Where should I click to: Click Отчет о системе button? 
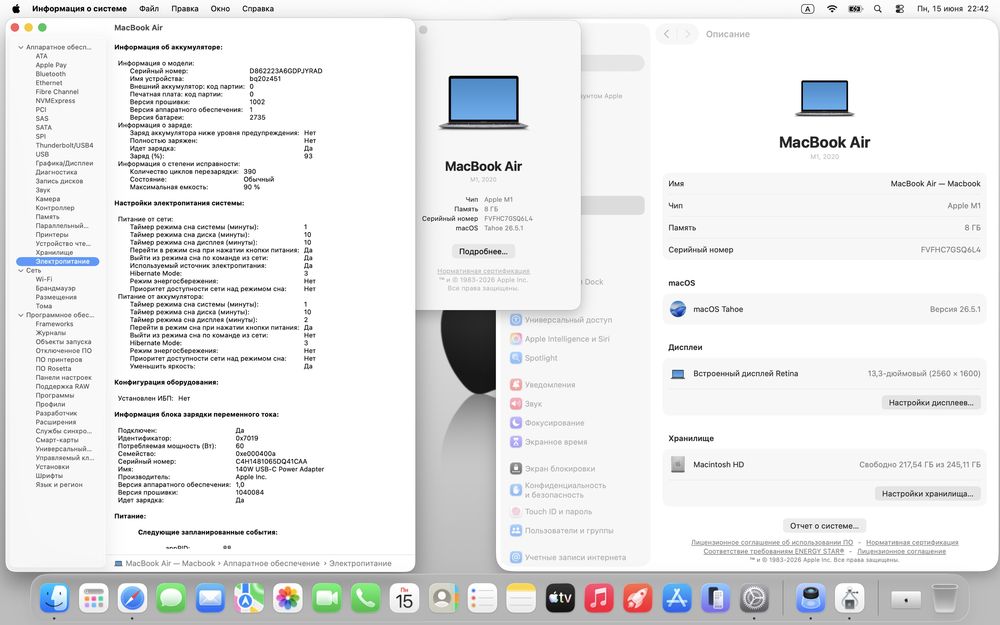(x=824, y=526)
